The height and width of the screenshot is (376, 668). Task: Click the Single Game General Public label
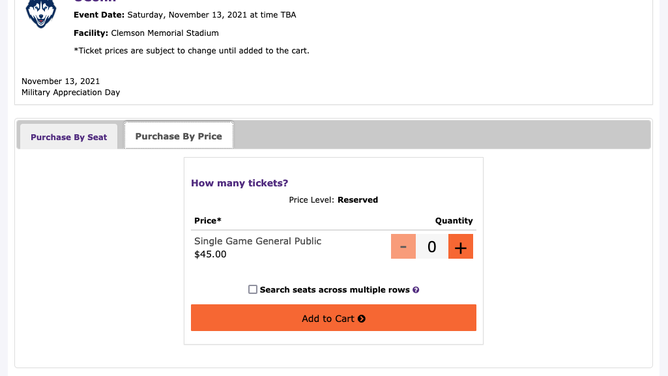click(x=258, y=241)
